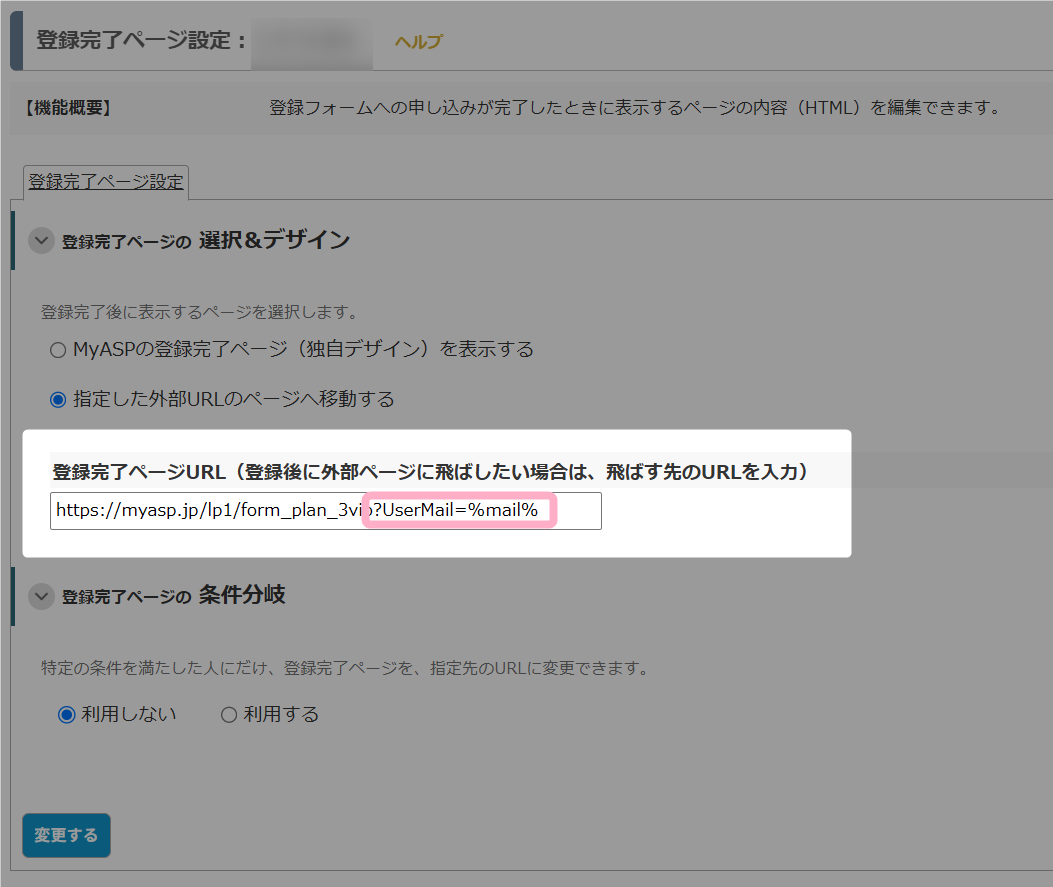The image size is (1053, 887).
Task: Select MyASPの登録完了ページ radio option
Action: [x=58, y=350]
